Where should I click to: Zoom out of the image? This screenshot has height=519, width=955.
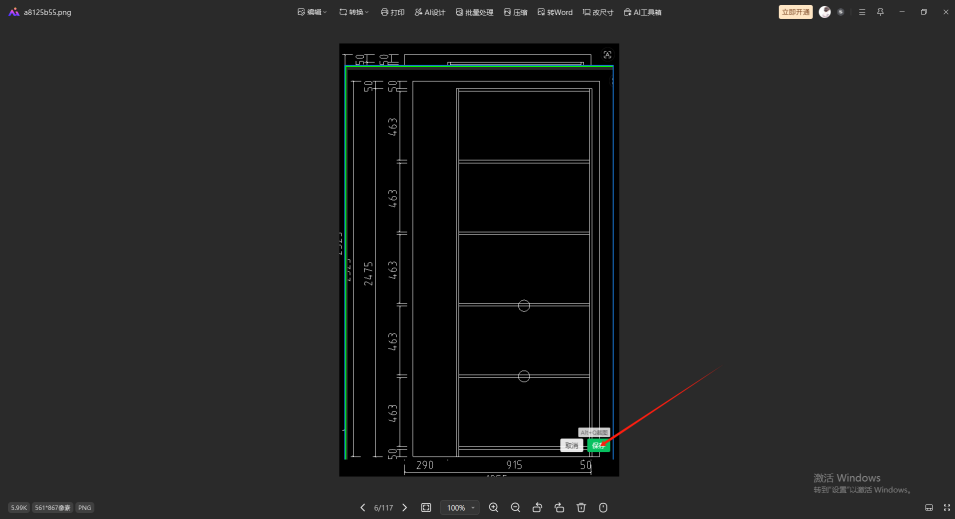point(515,507)
